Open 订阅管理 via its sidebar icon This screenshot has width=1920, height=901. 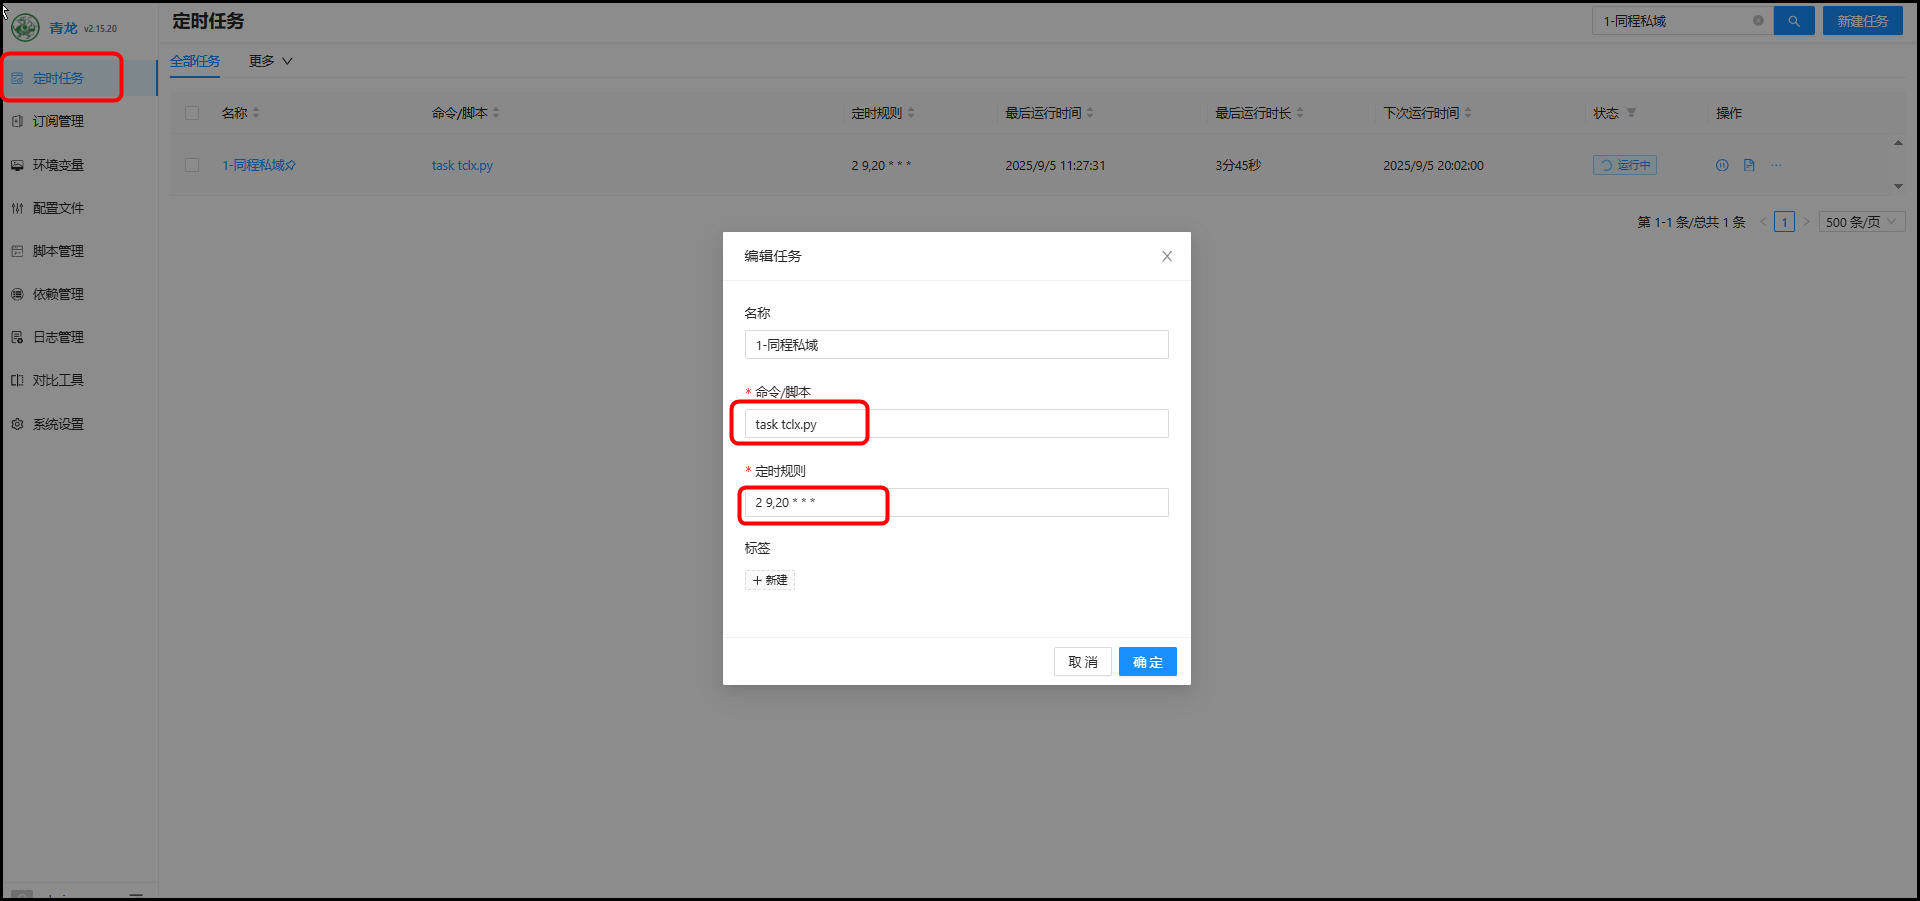tap(17, 121)
